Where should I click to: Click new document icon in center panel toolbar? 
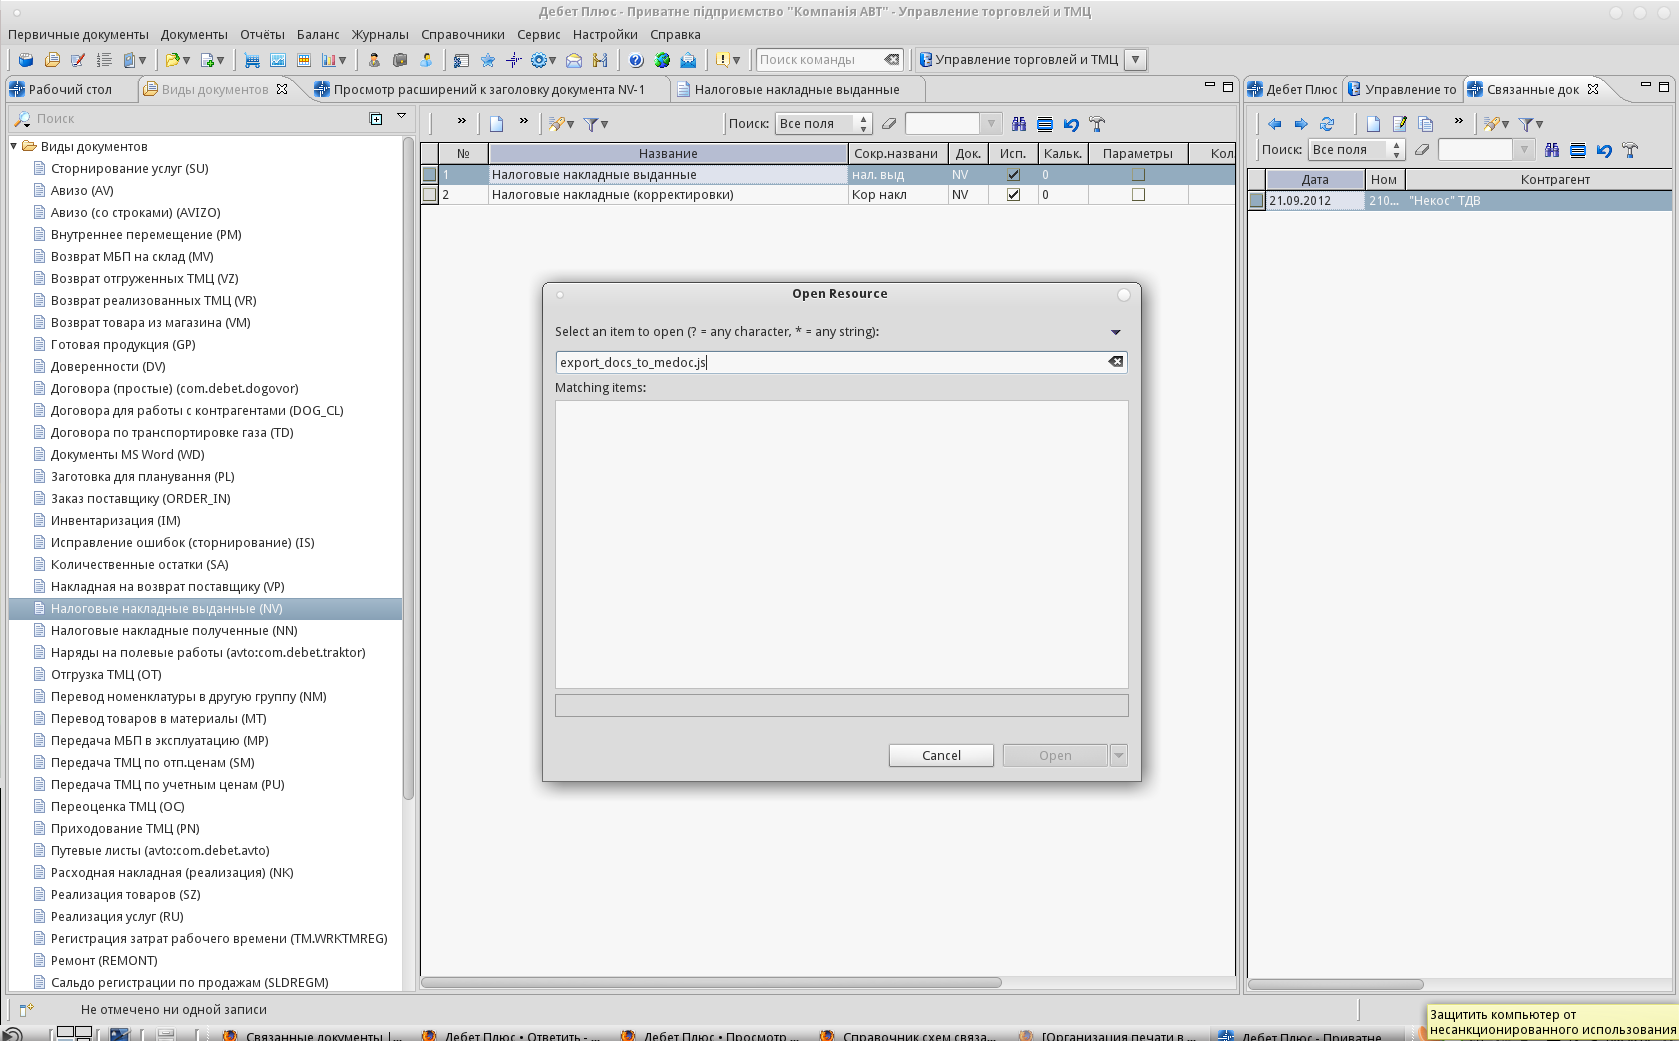tap(496, 124)
